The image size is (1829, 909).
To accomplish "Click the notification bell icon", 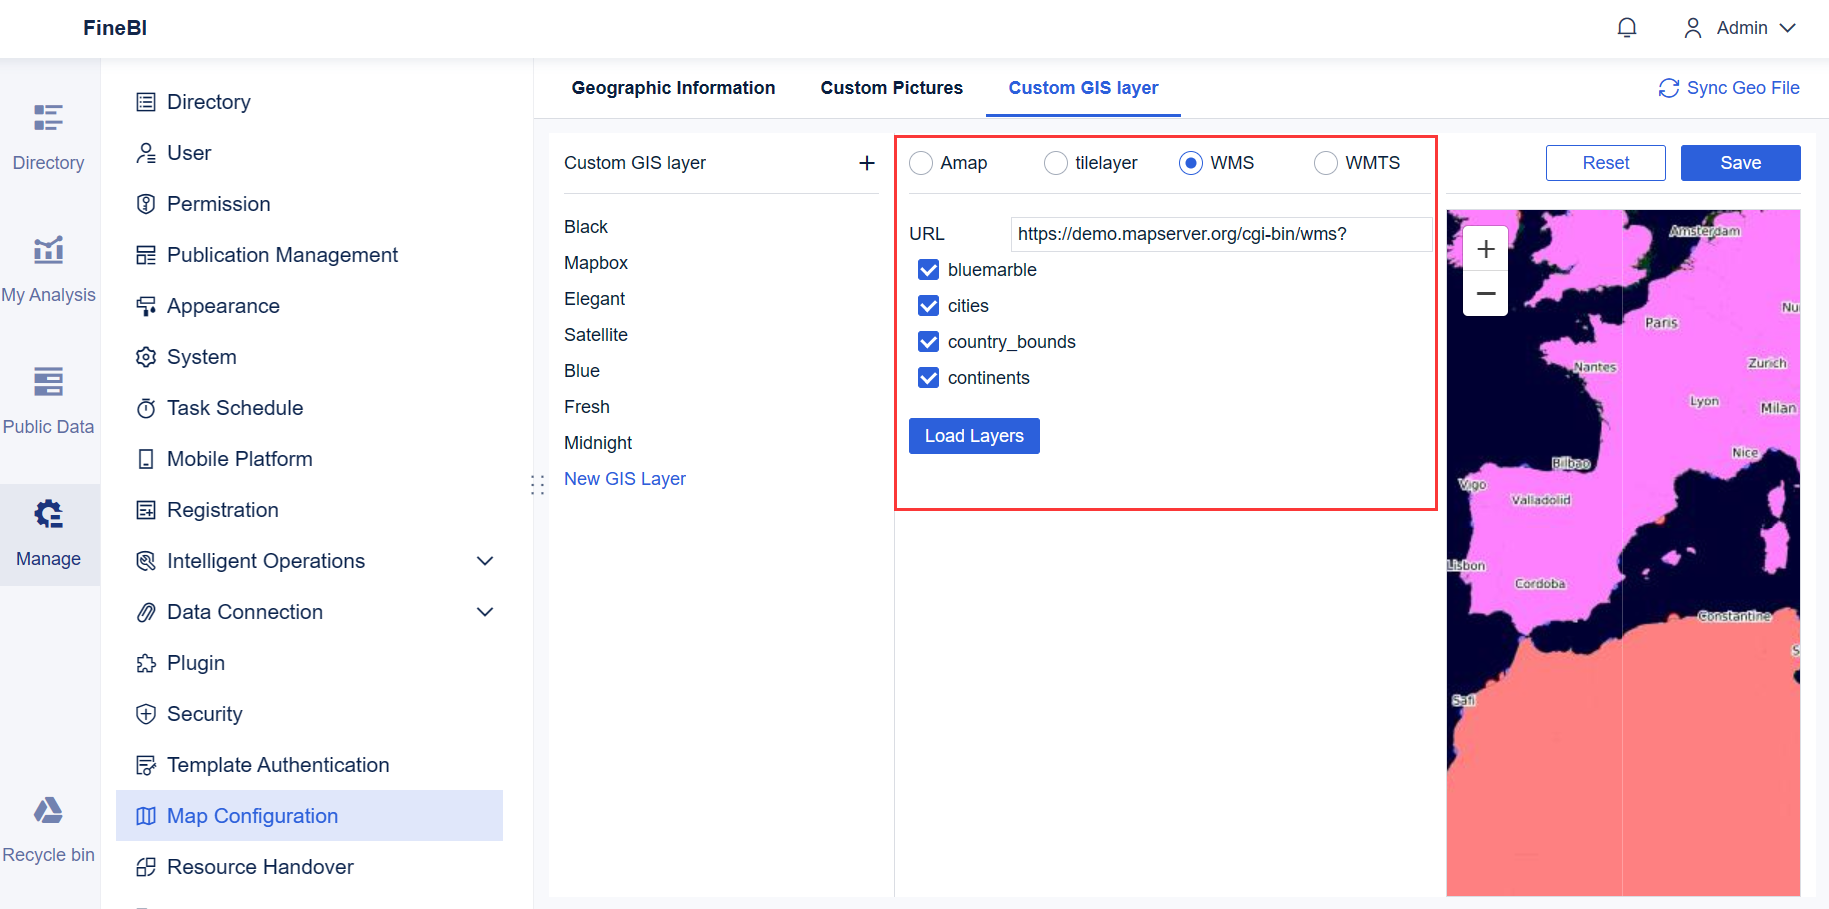I will [1627, 28].
